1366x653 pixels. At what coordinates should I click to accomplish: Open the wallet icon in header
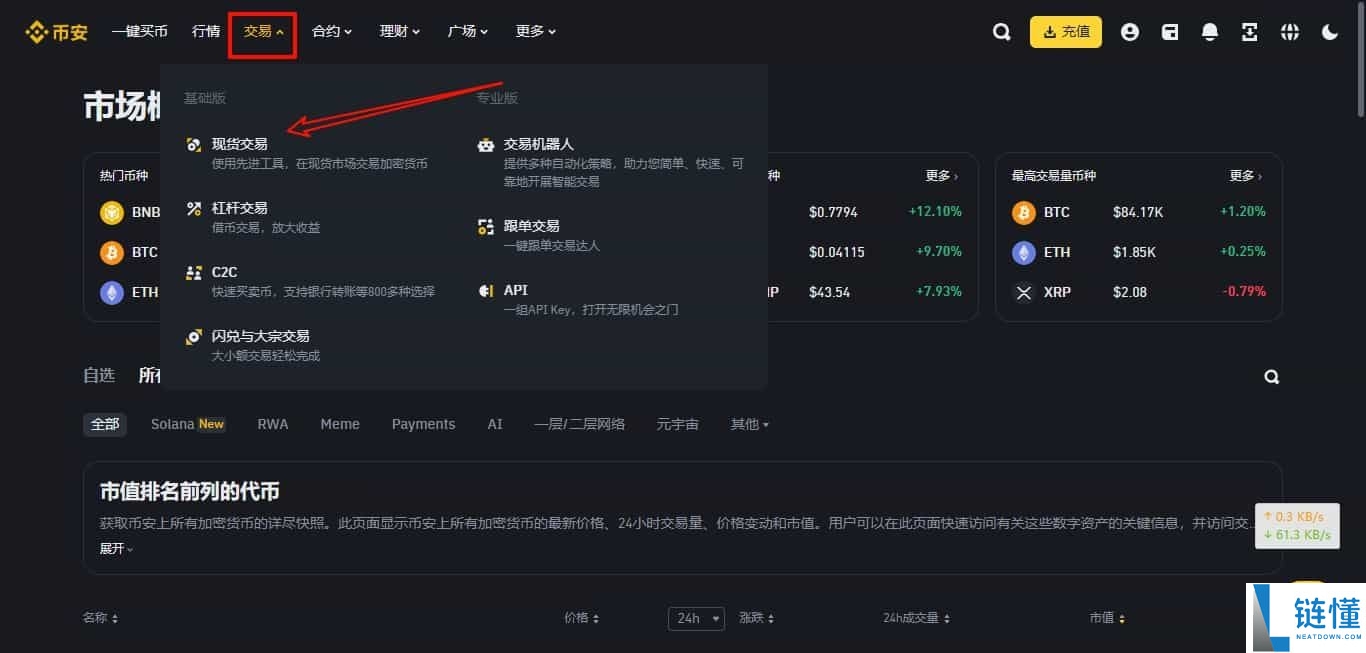(1170, 32)
